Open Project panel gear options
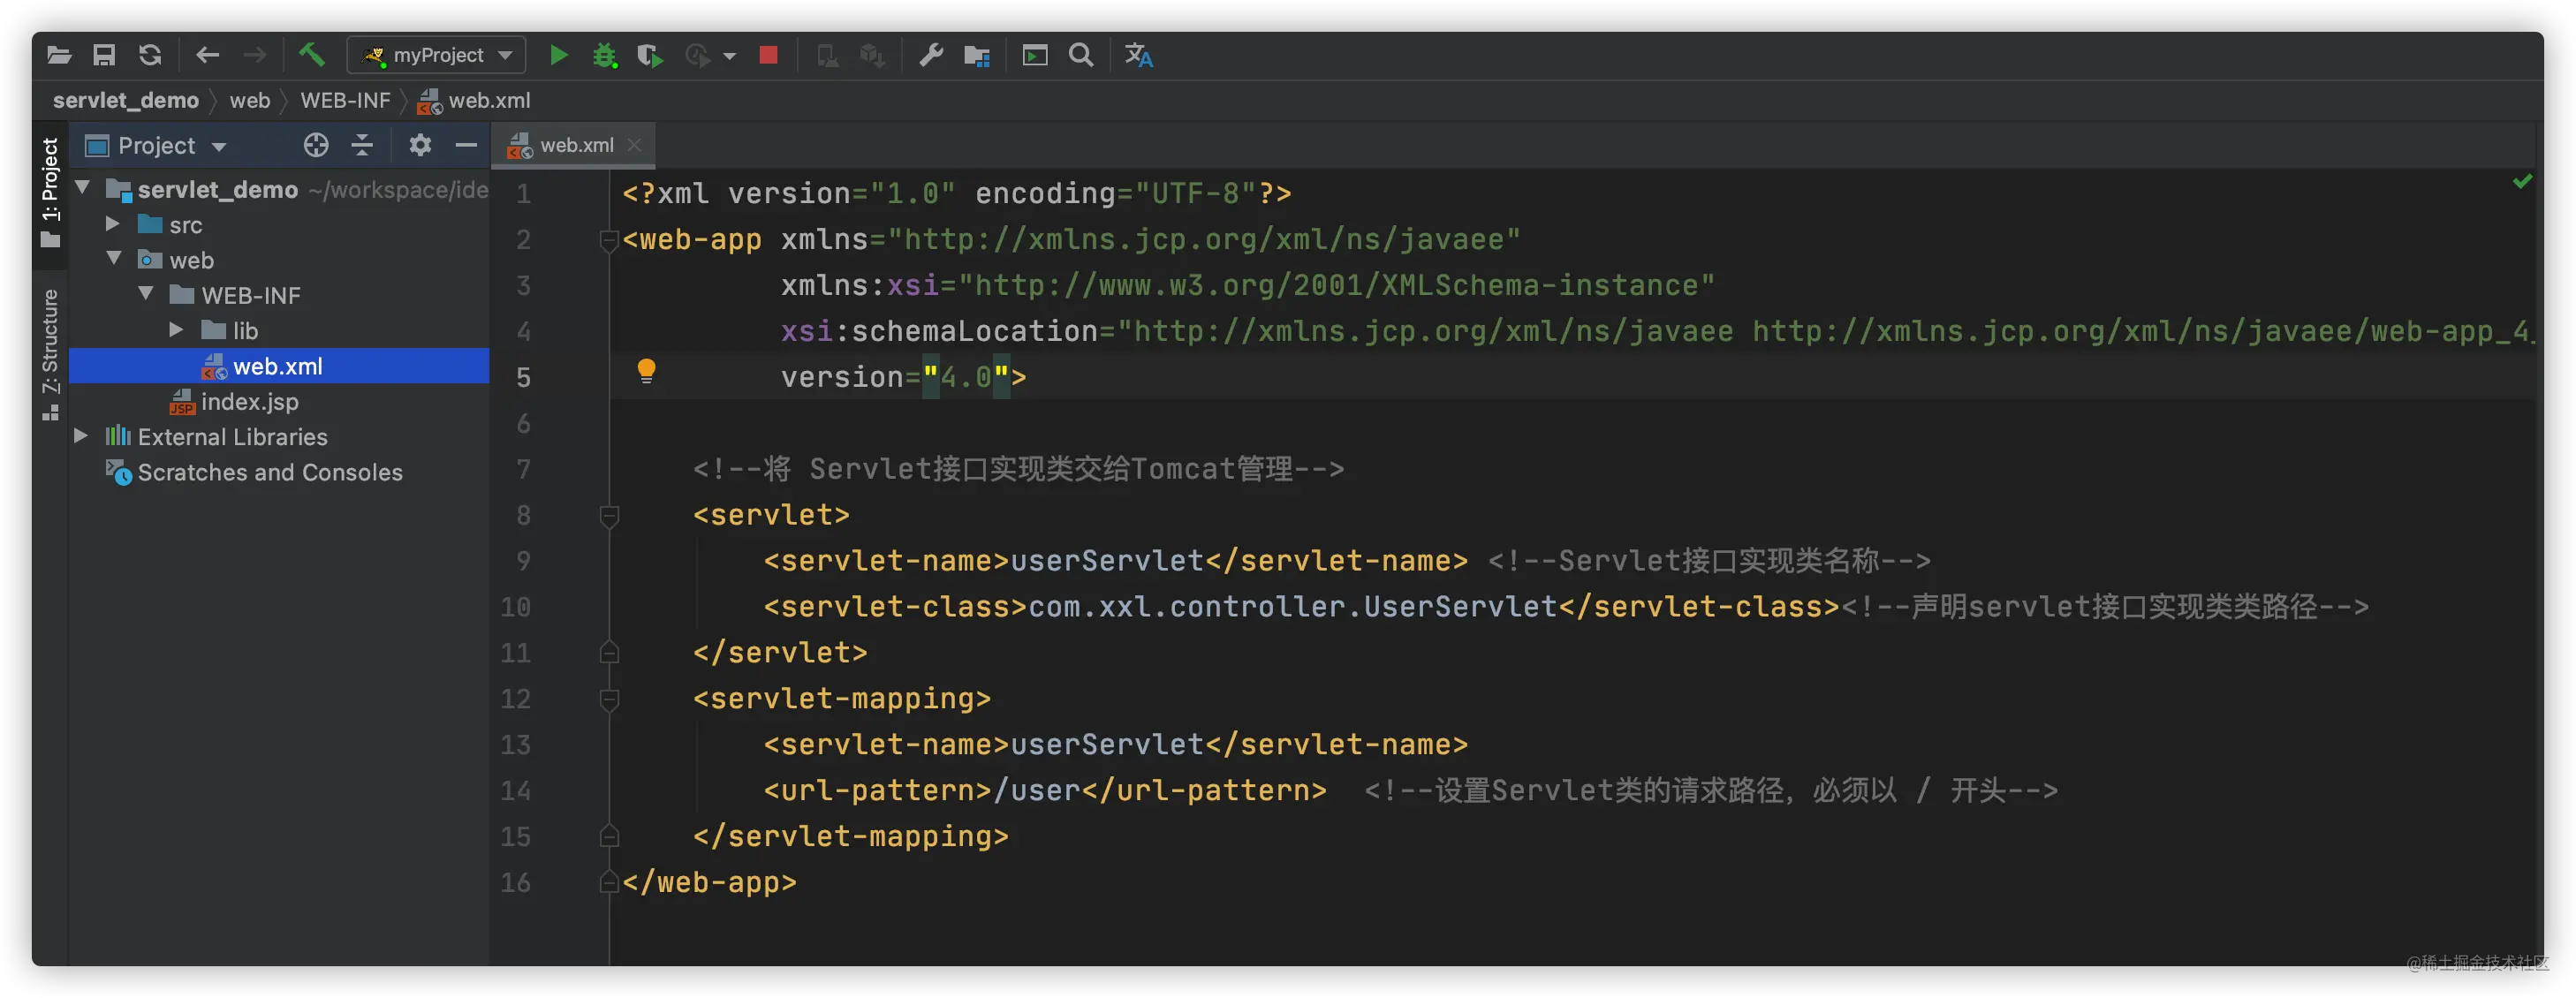 point(420,146)
